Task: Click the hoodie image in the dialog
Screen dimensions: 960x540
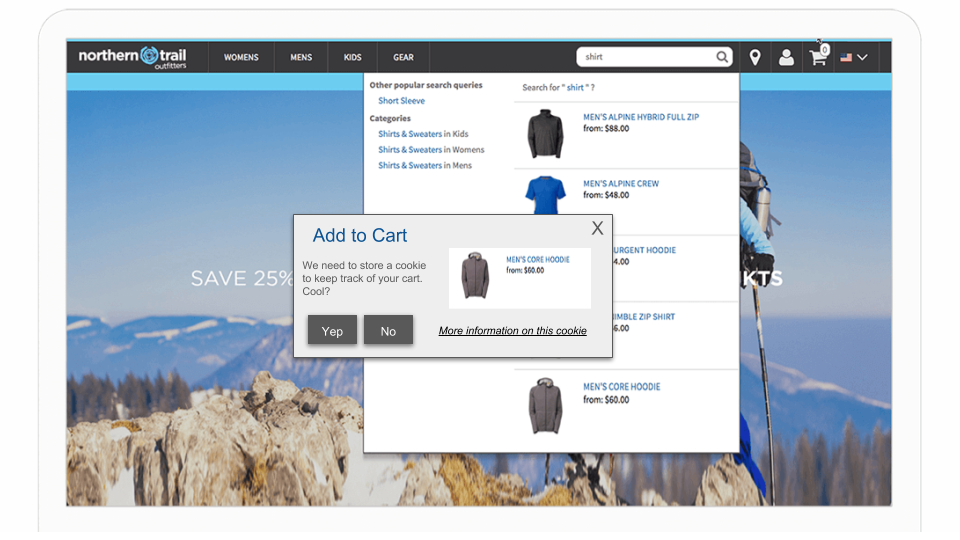Action: click(475, 276)
